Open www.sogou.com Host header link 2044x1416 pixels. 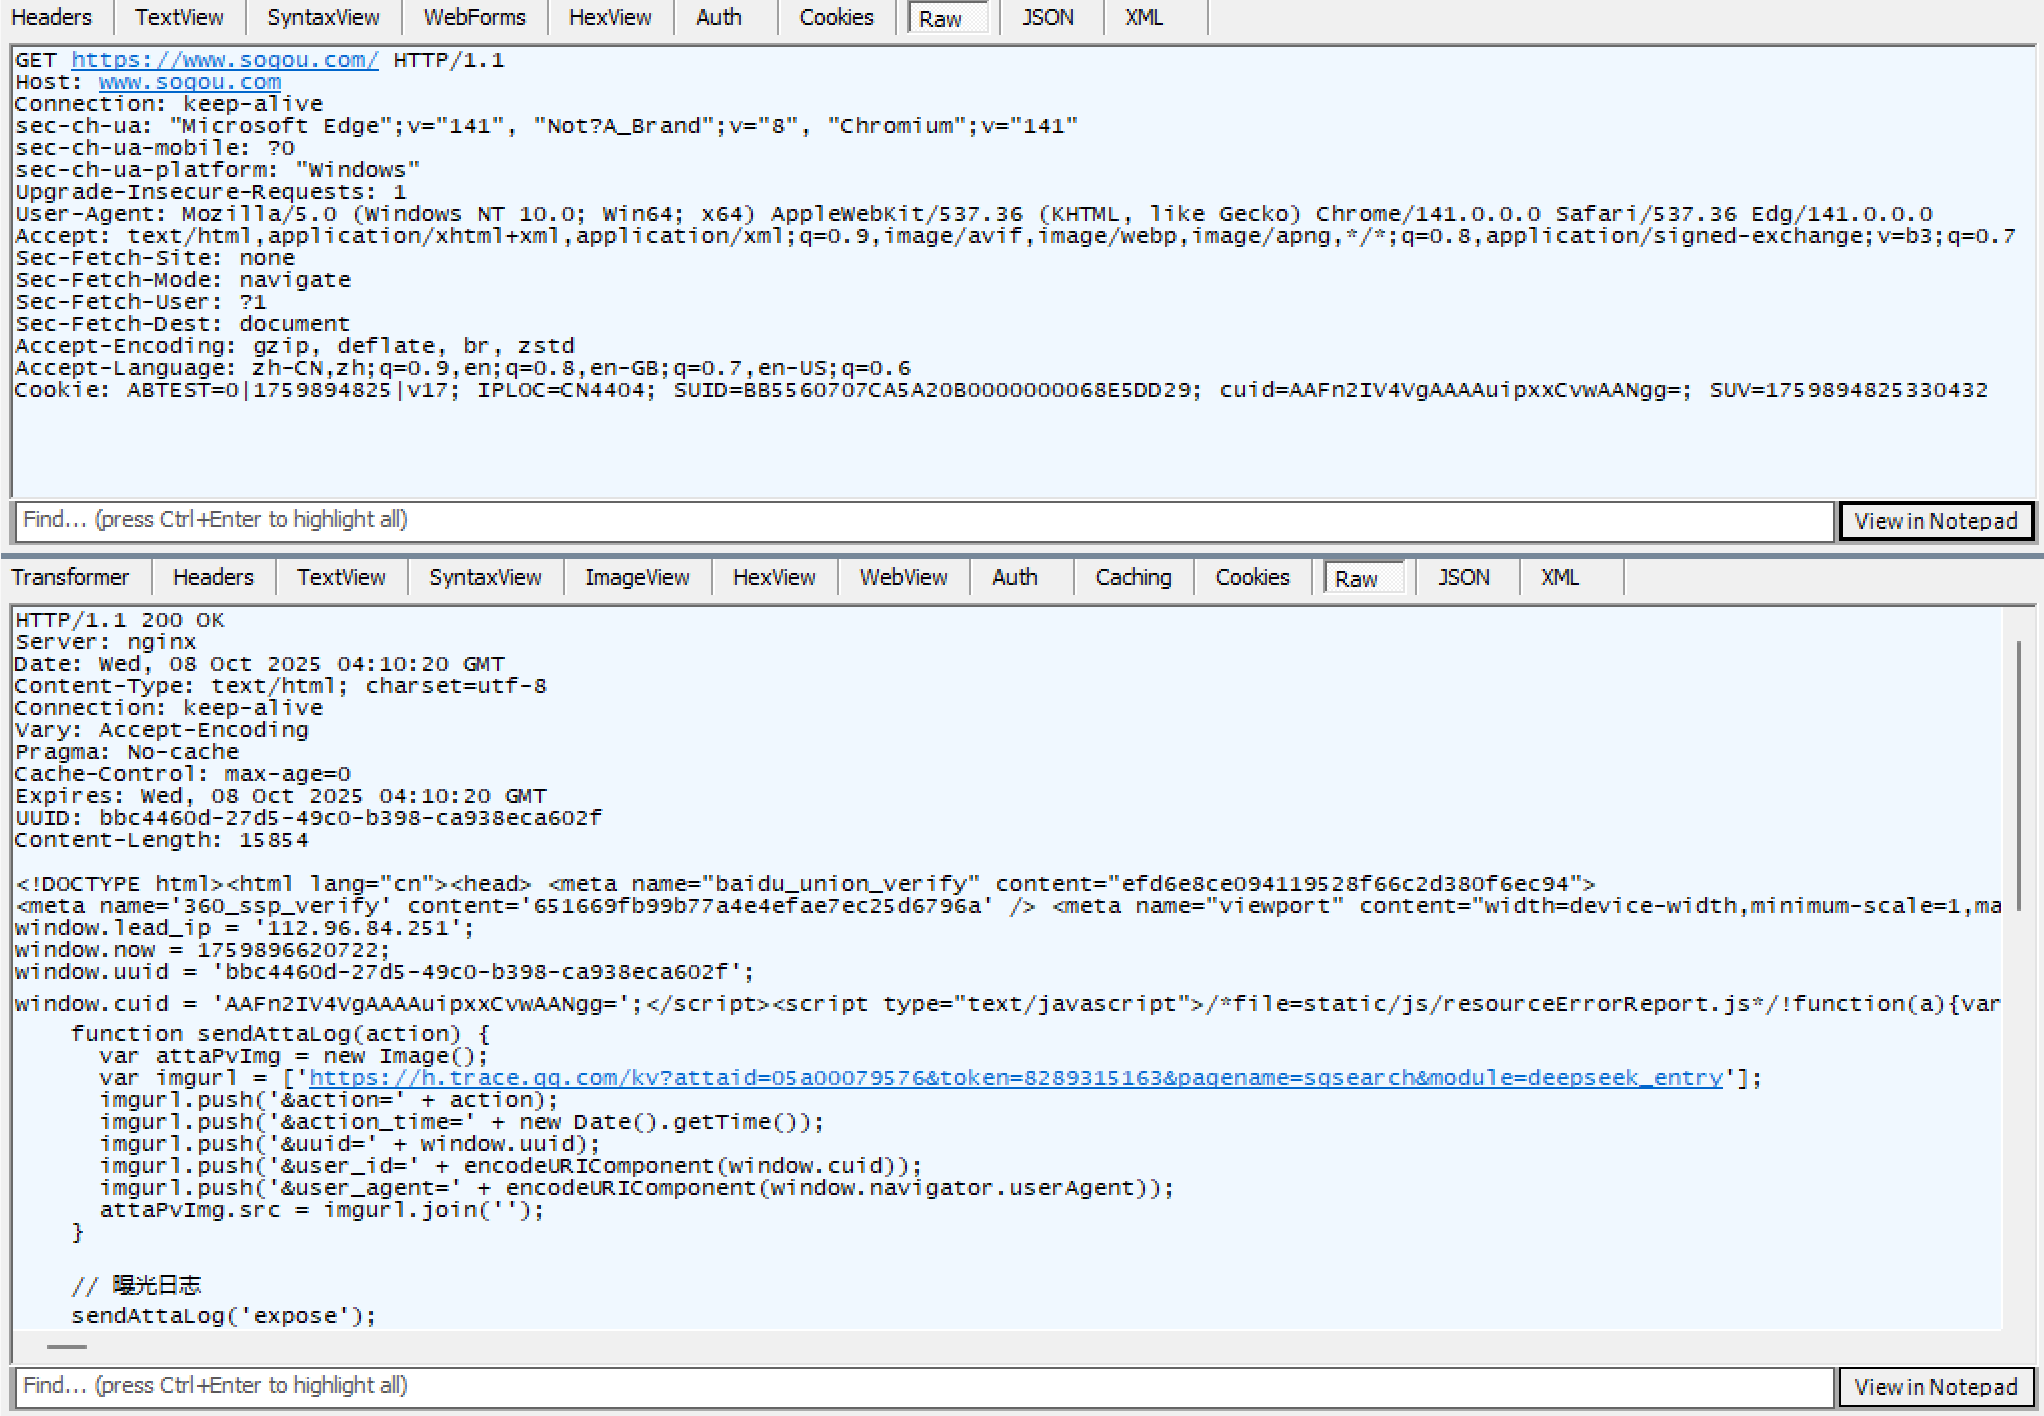click(189, 82)
